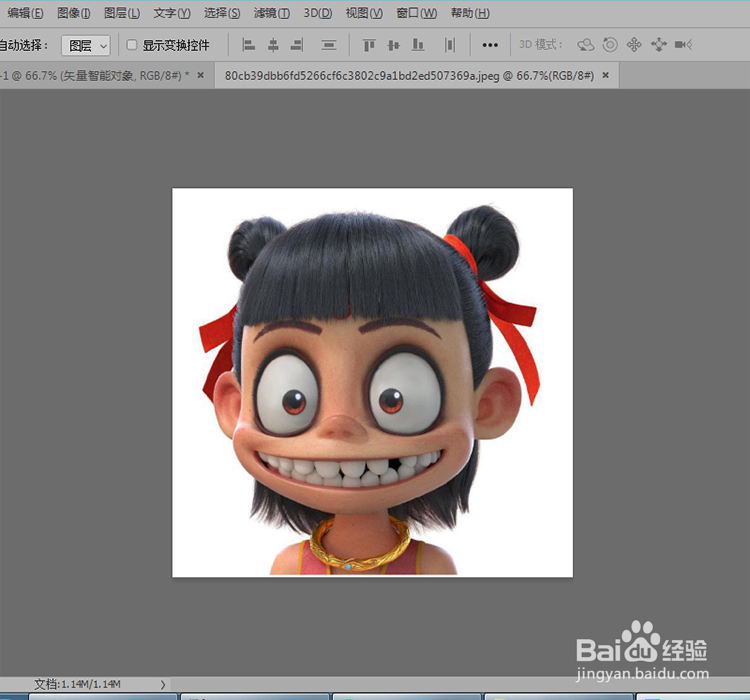
Task: Click the align horizontal centers icon
Action: pos(273,45)
